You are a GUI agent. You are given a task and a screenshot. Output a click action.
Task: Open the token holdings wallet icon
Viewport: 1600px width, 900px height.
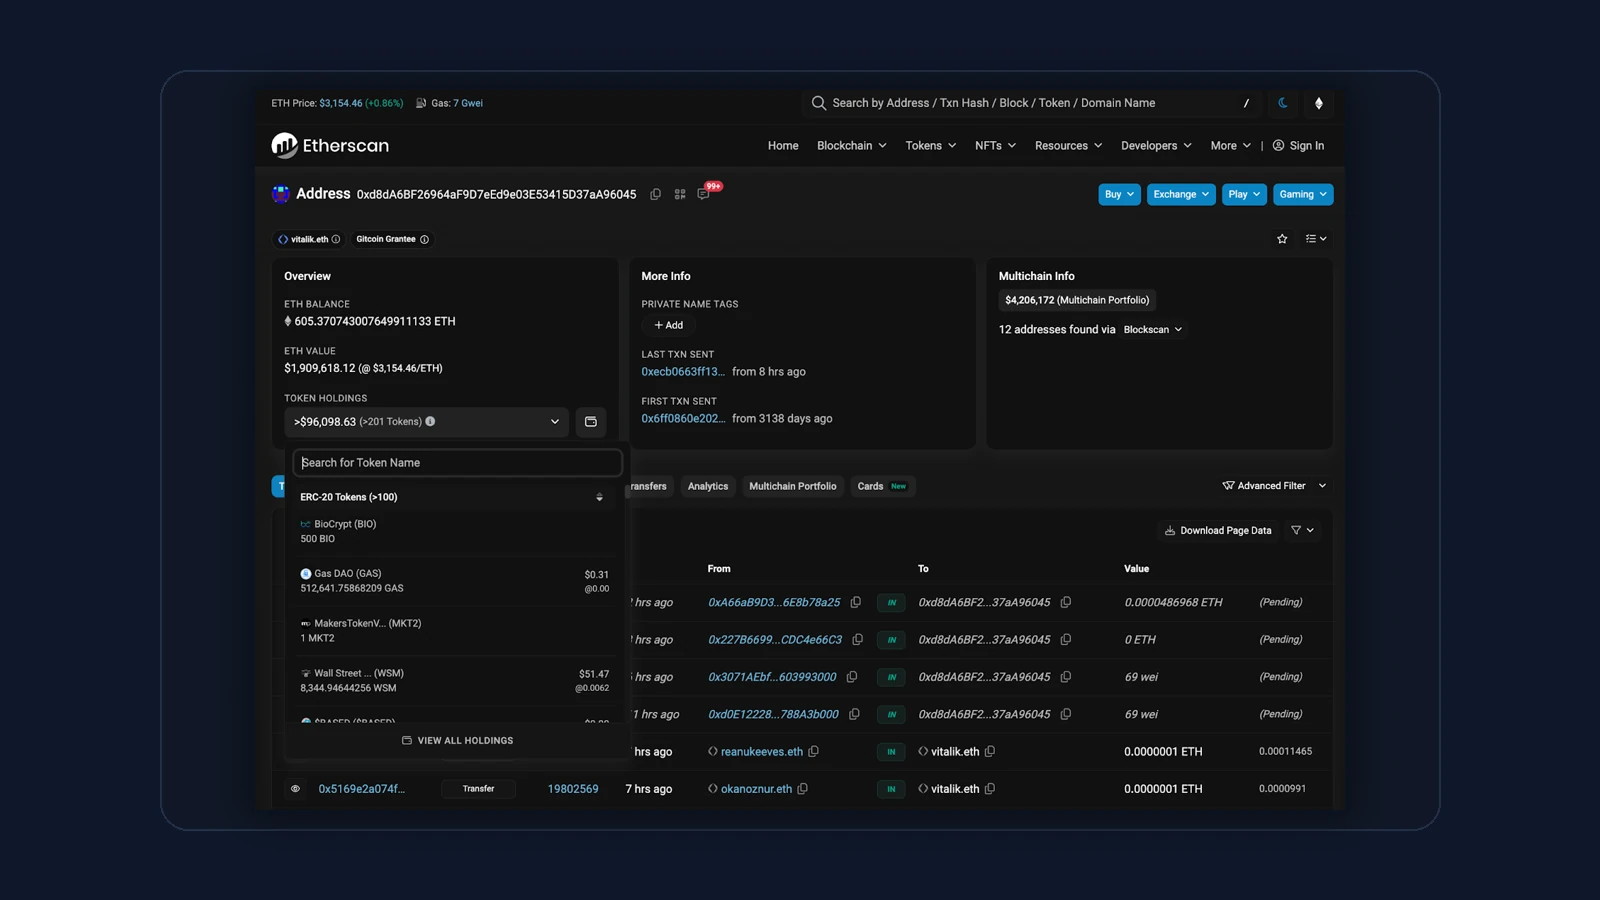pyautogui.click(x=591, y=422)
